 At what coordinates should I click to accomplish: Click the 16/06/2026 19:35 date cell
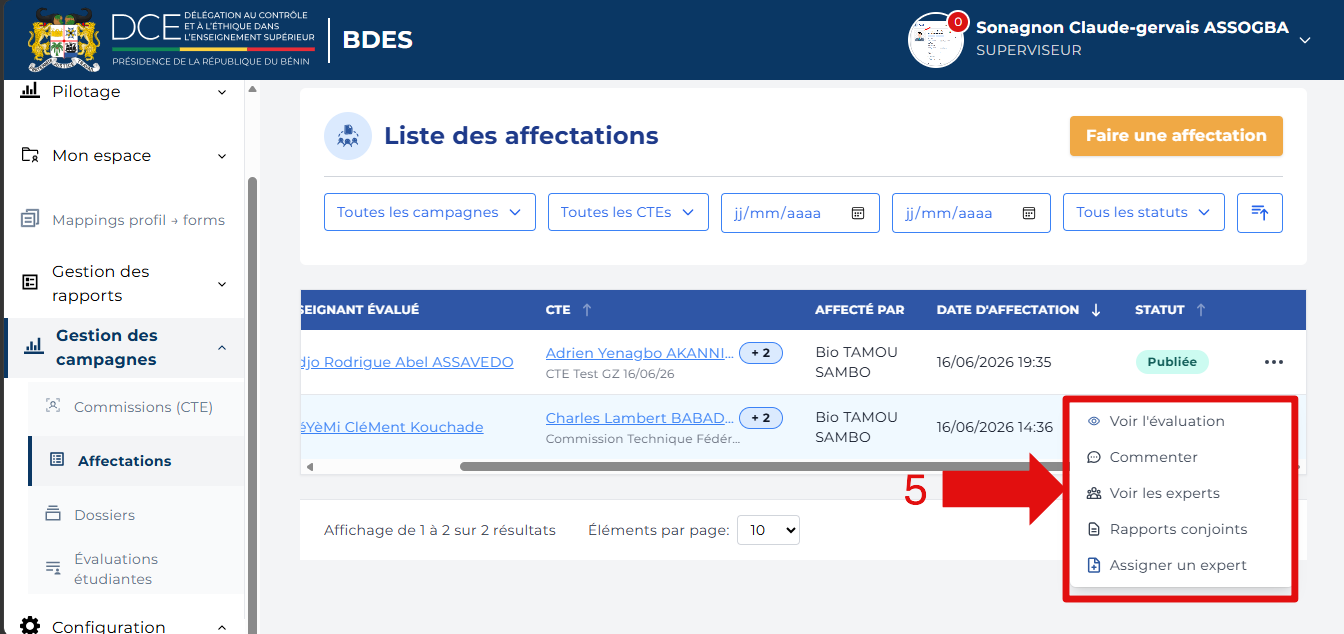tap(994, 362)
